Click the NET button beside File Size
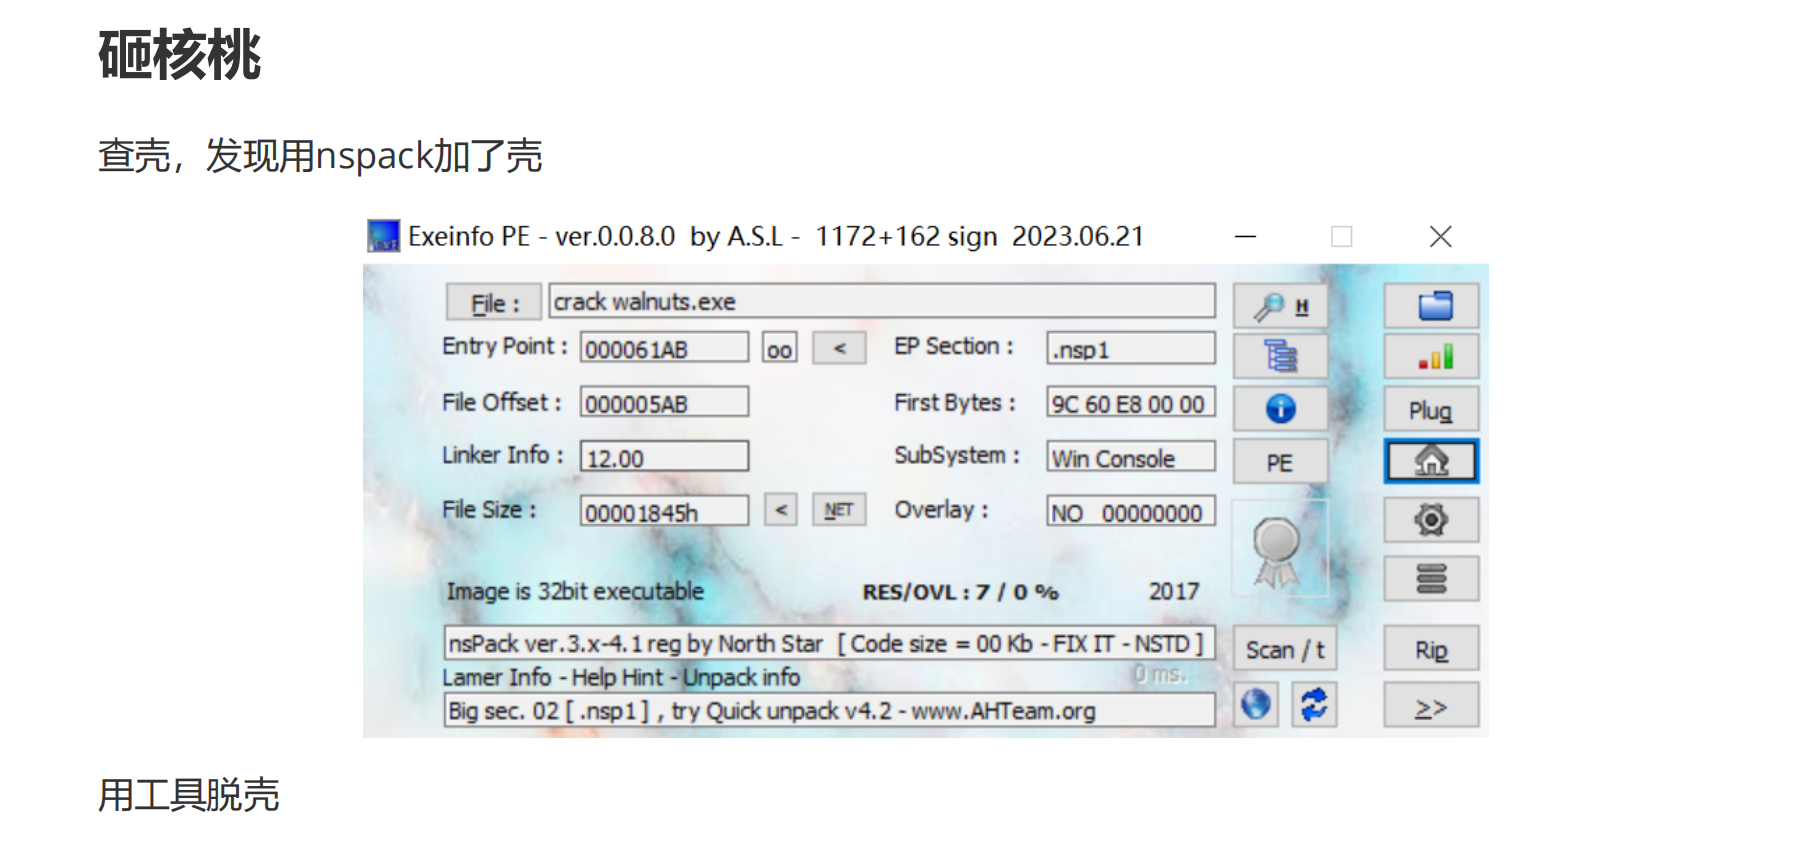Screen dimensions: 1810x853 coord(838,510)
